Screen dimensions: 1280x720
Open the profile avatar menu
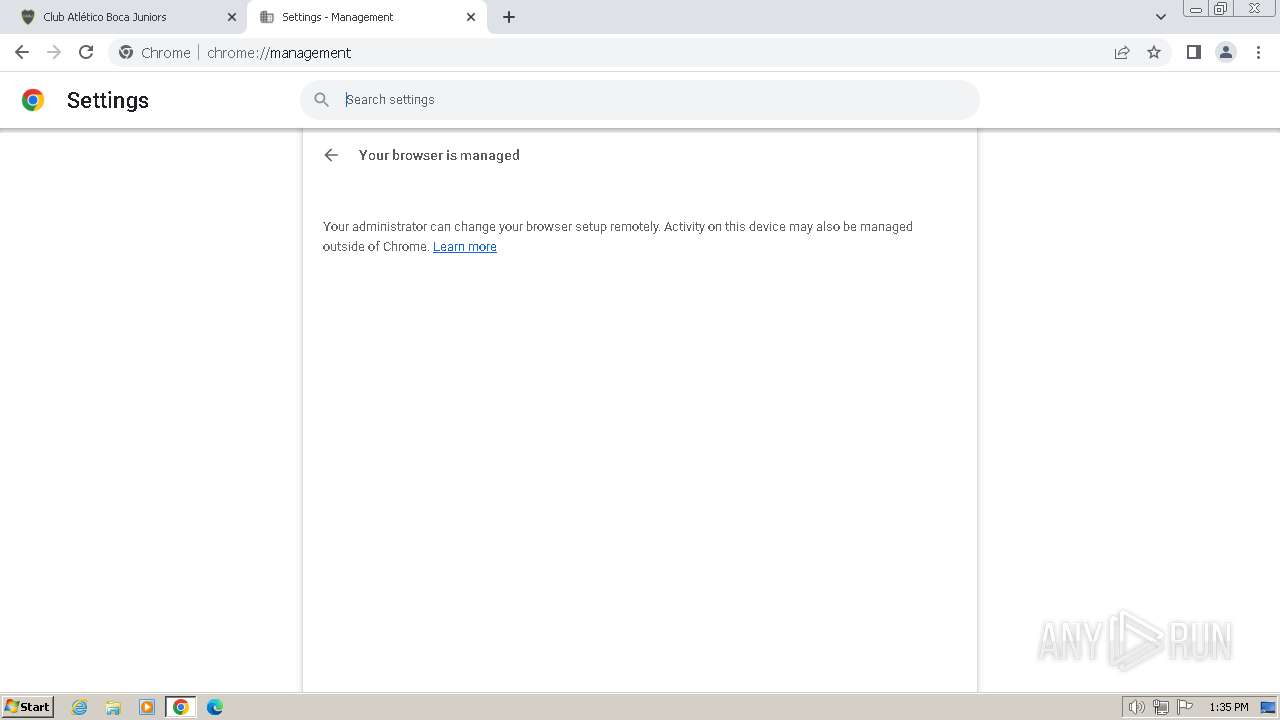click(1226, 52)
